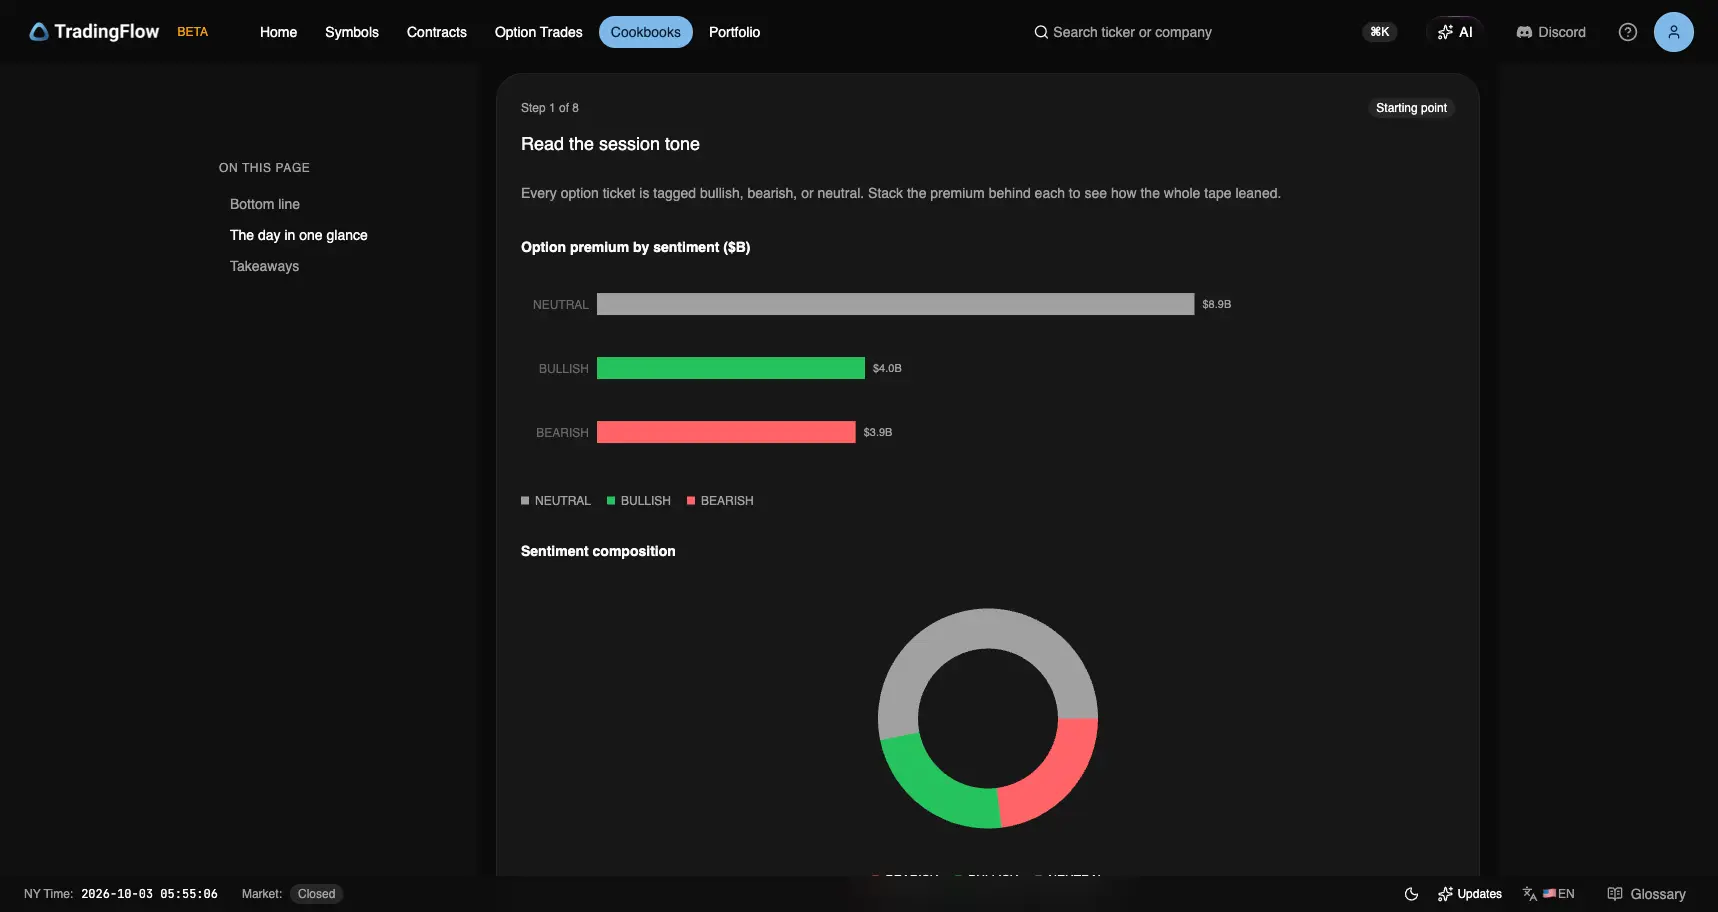The width and height of the screenshot is (1718, 912).
Task: Open the Updates sparkle icon
Action: [1445, 894]
